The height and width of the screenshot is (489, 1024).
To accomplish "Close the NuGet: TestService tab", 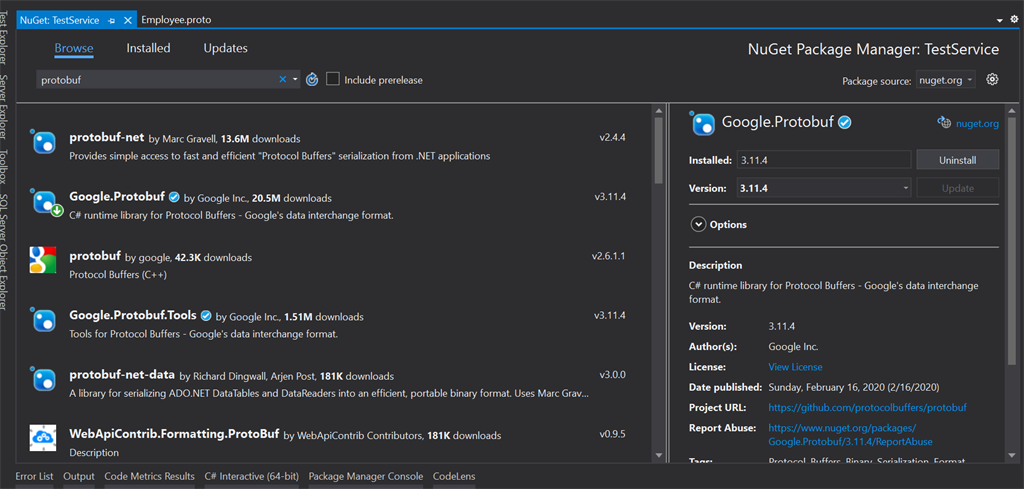I will pos(127,20).
